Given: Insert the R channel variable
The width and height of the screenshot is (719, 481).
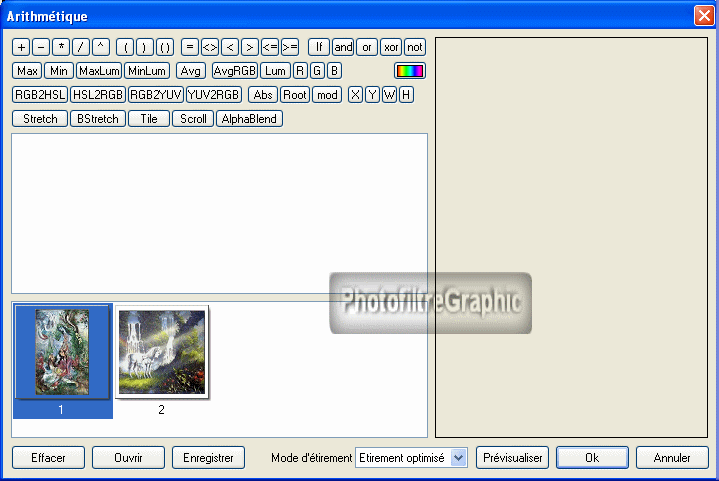Looking at the screenshot, I should tap(300, 71).
